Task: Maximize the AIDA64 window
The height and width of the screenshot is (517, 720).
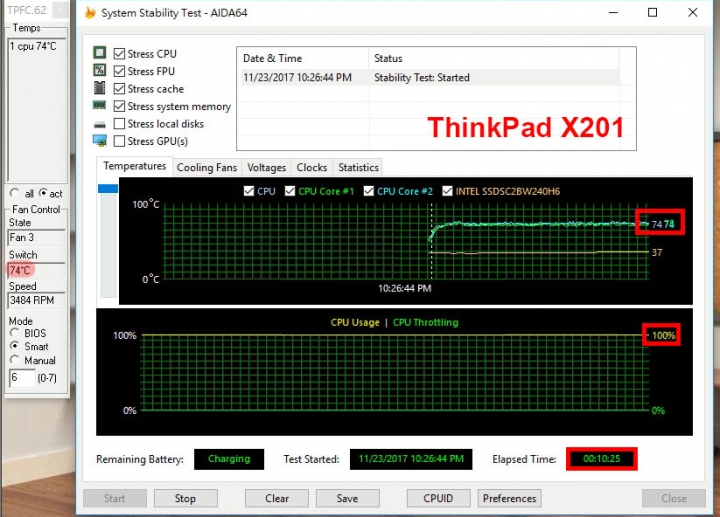Action: click(652, 12)
